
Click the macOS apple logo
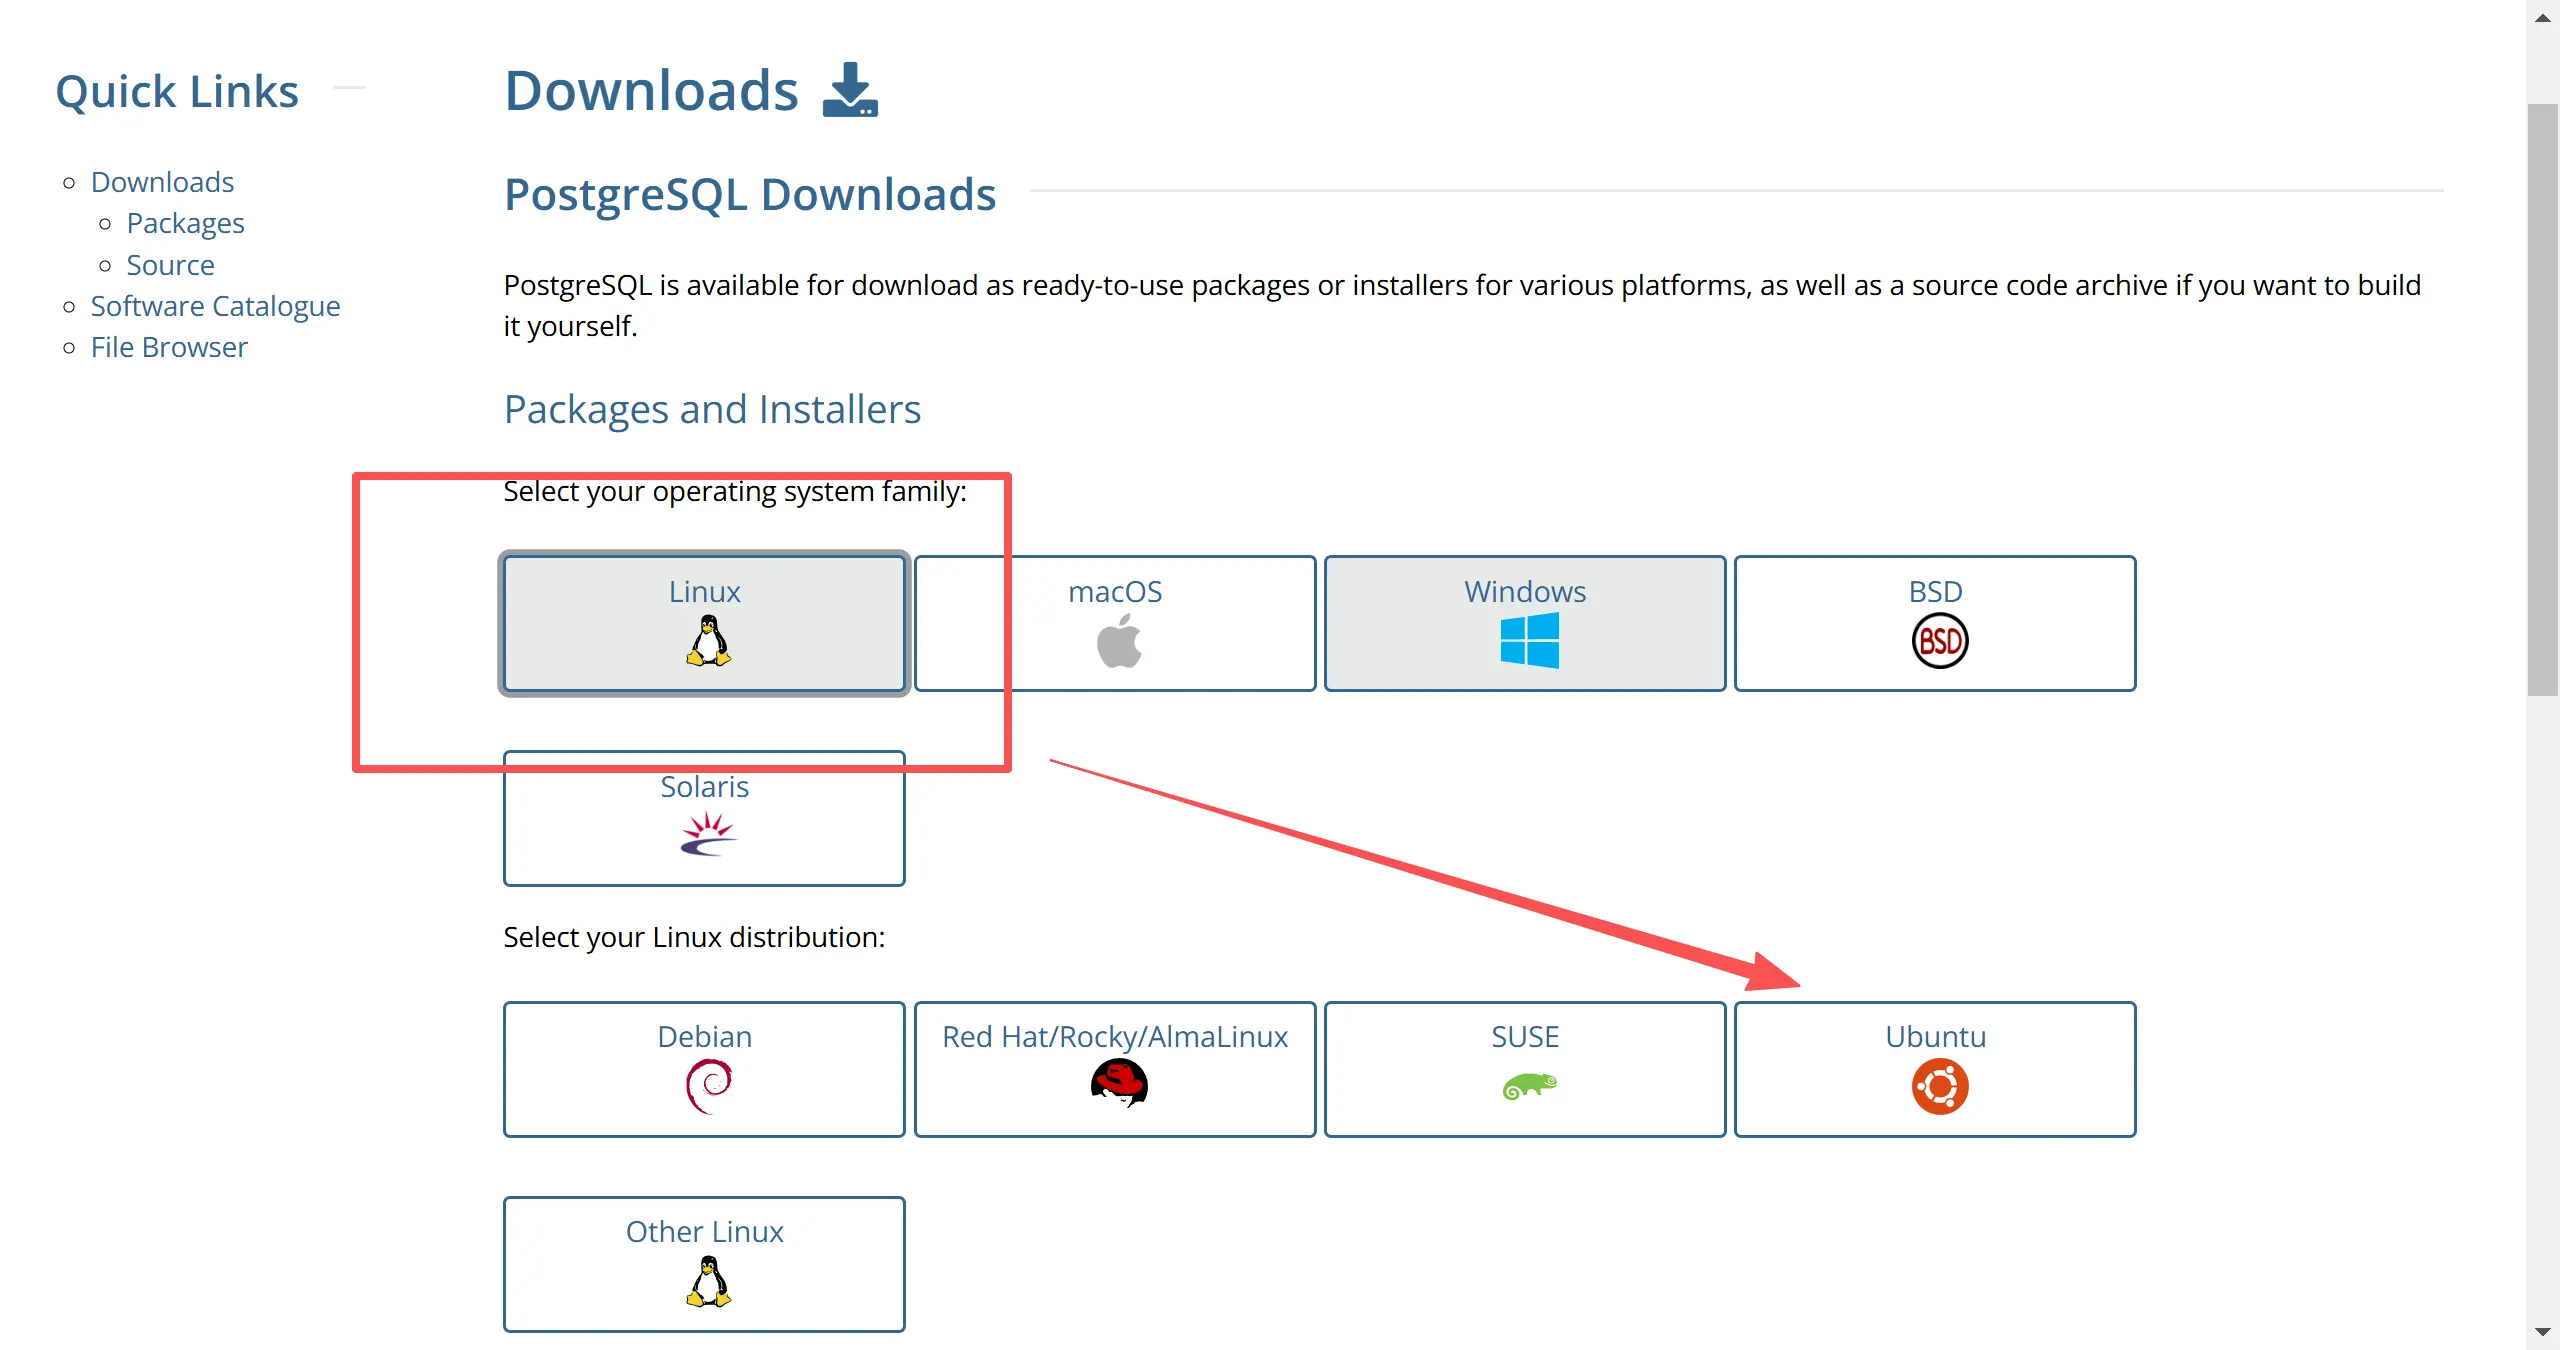coord(1119,641)
